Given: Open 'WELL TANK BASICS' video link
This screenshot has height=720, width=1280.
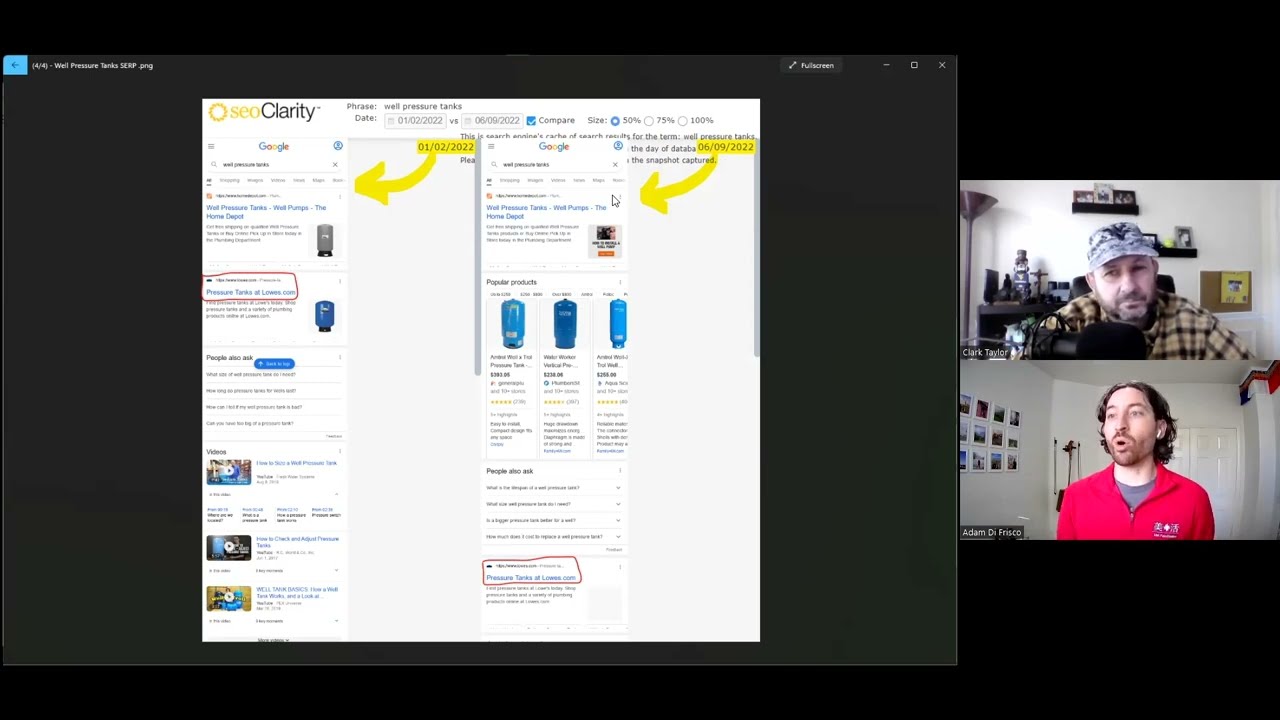Looking at the screenshot, I should 297,592.
